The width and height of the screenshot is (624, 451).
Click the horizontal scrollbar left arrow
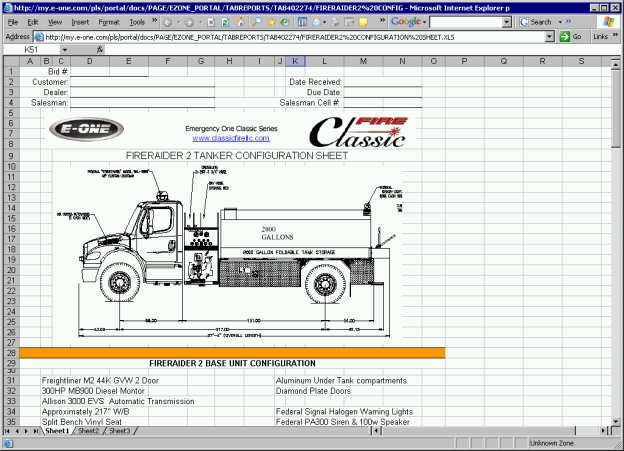[x=376, y=431]
